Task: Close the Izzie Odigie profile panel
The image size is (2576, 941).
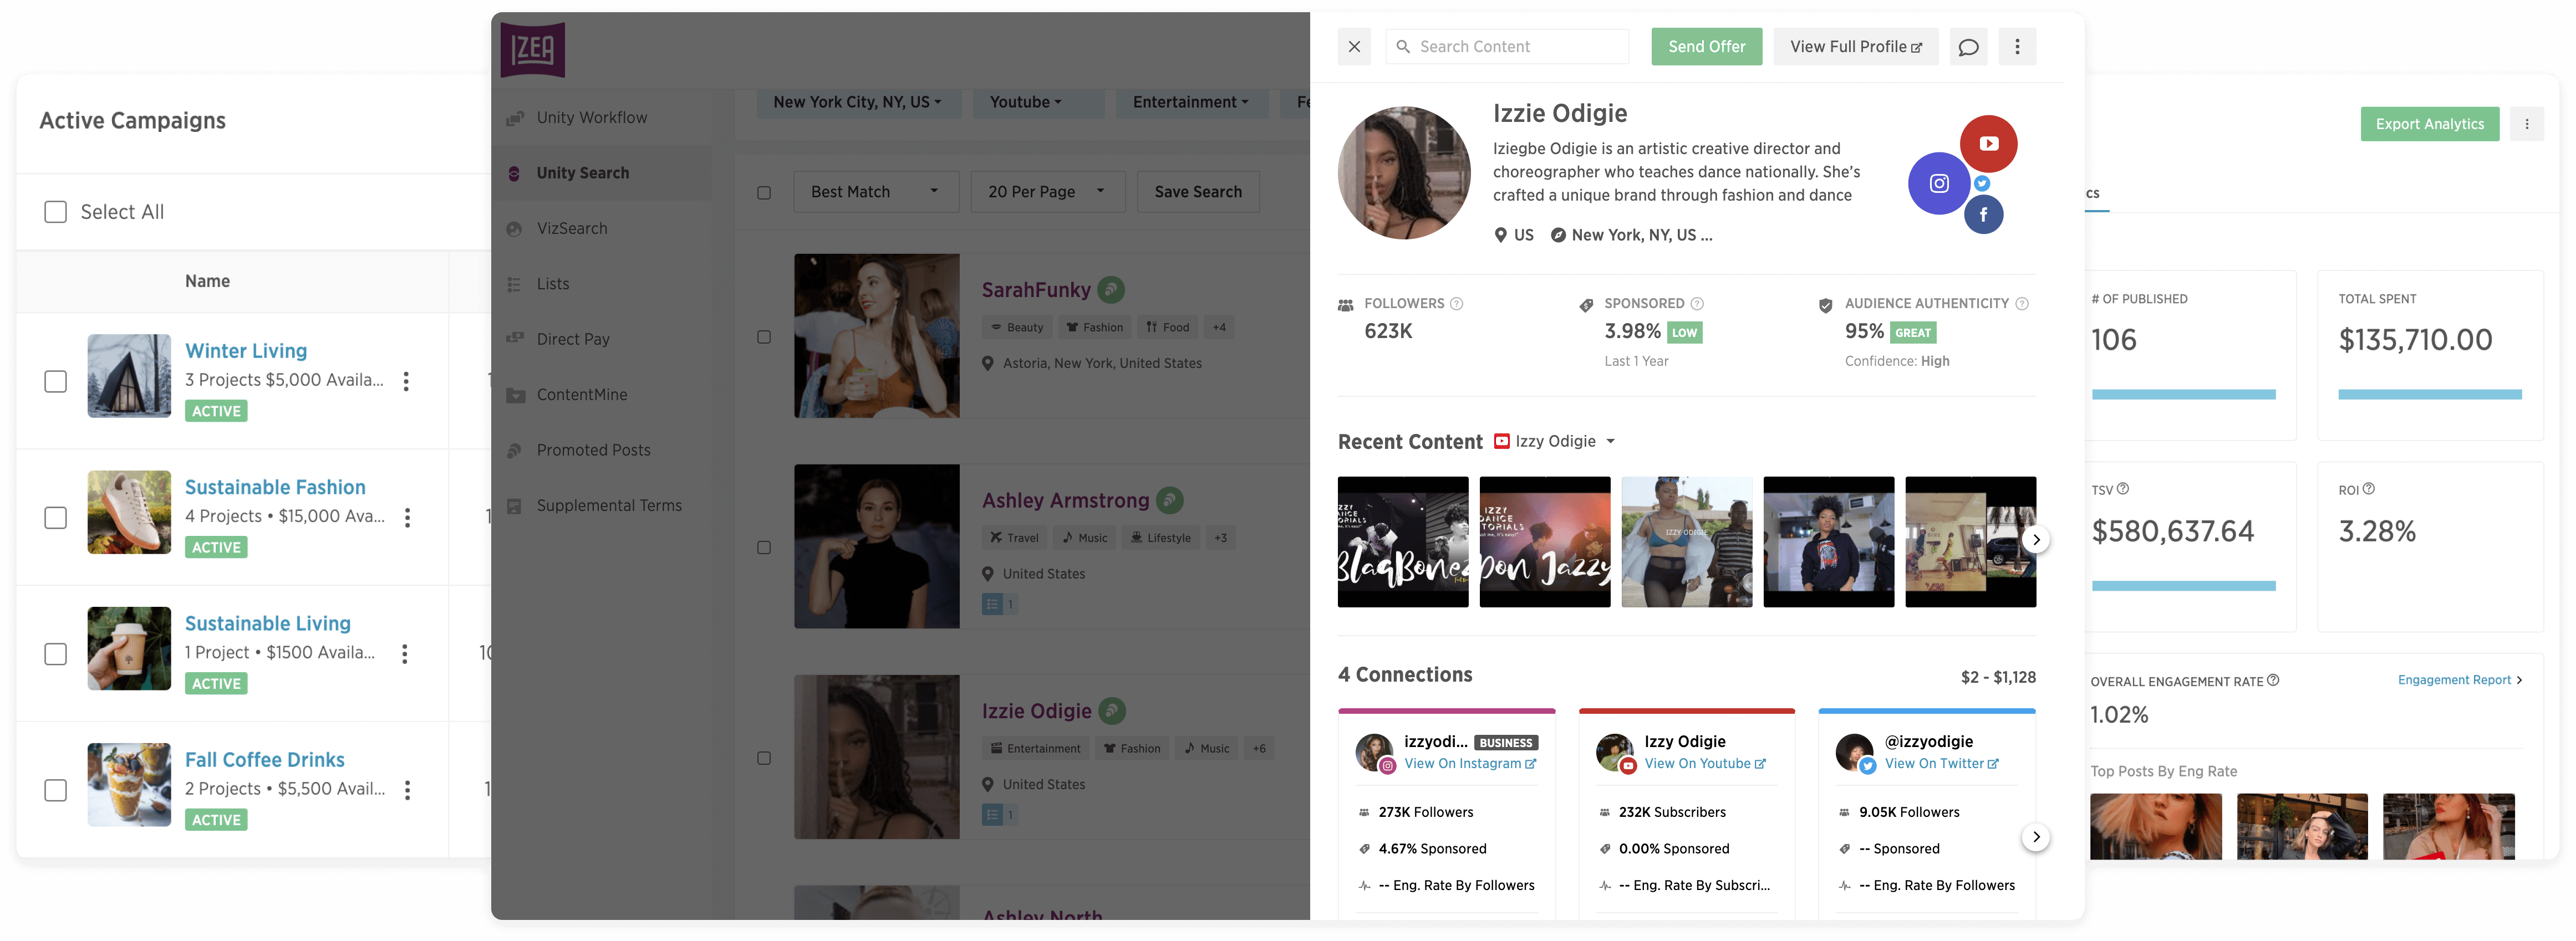Action: tap(1353, 46)
